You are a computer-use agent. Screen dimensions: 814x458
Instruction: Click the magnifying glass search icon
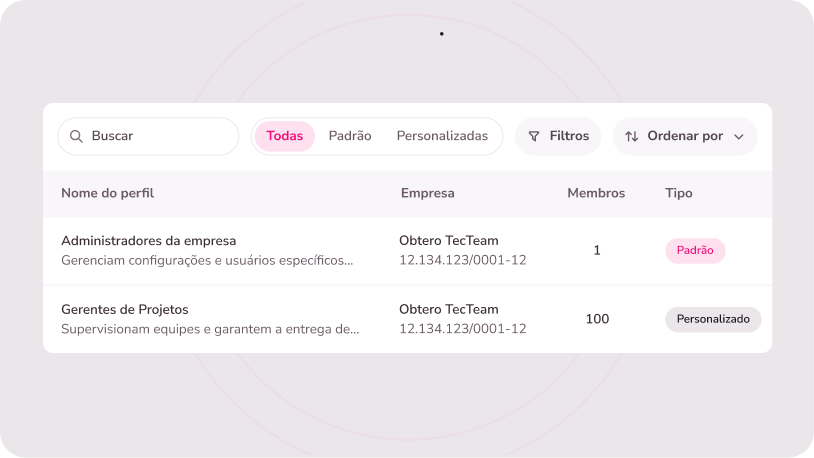pos(76,136)
